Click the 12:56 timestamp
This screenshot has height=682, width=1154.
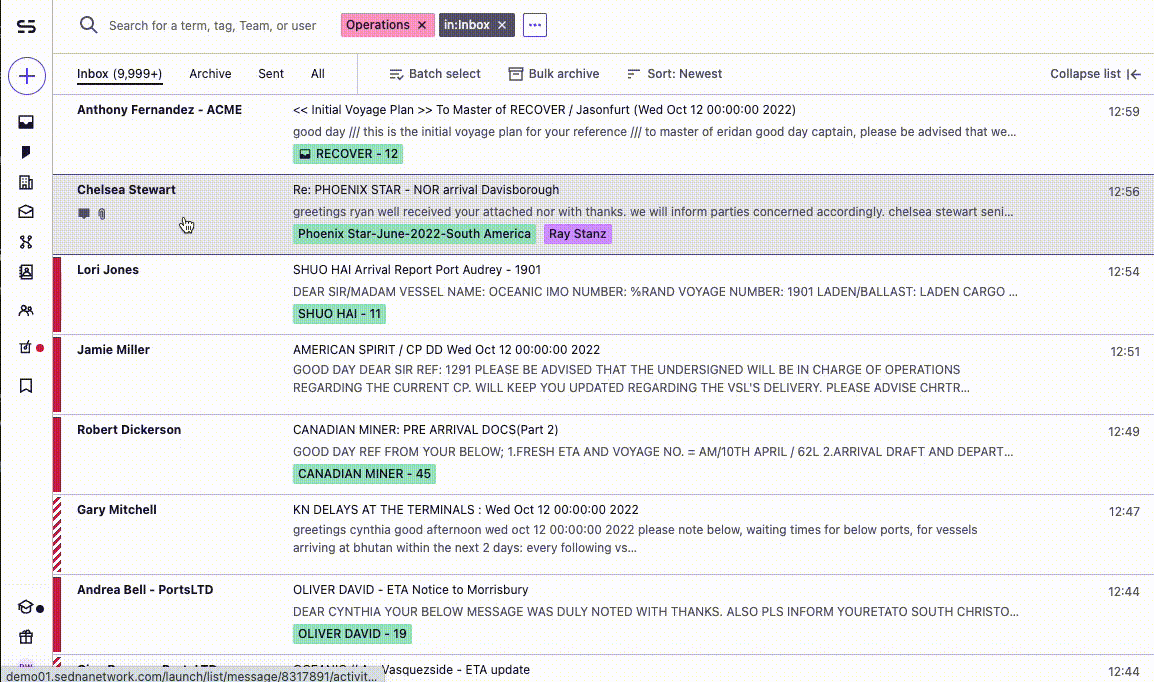pos(1124,192)
